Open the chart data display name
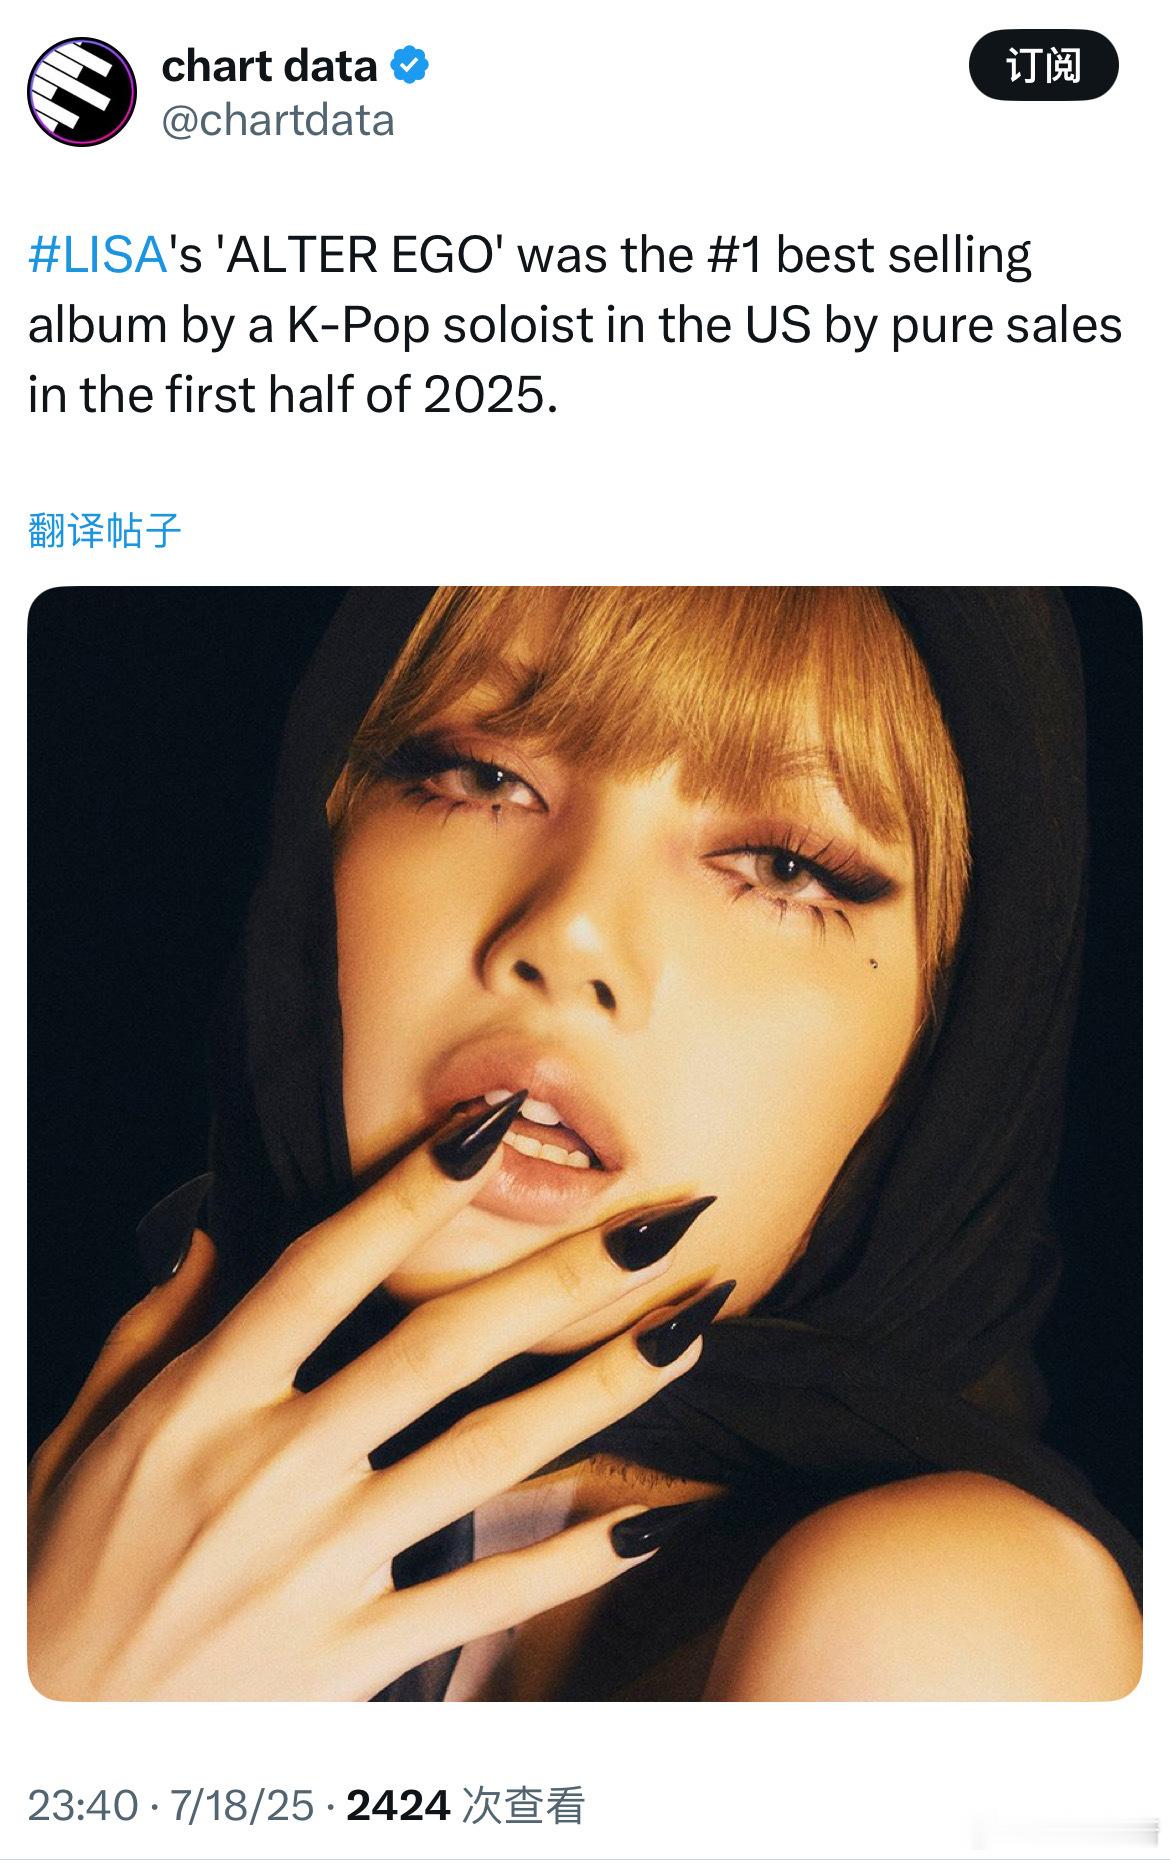Viewport: 1170px width, 1860px height. click(269, 66)
